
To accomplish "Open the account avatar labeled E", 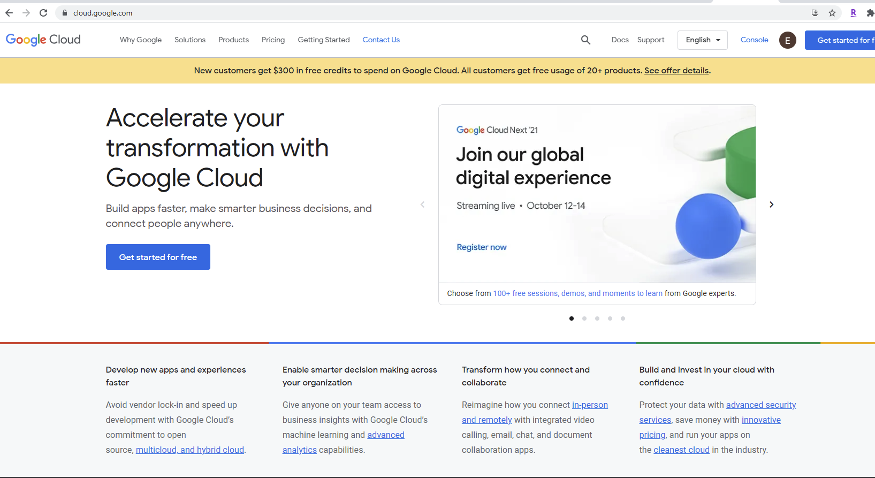I will coord(787,40).
